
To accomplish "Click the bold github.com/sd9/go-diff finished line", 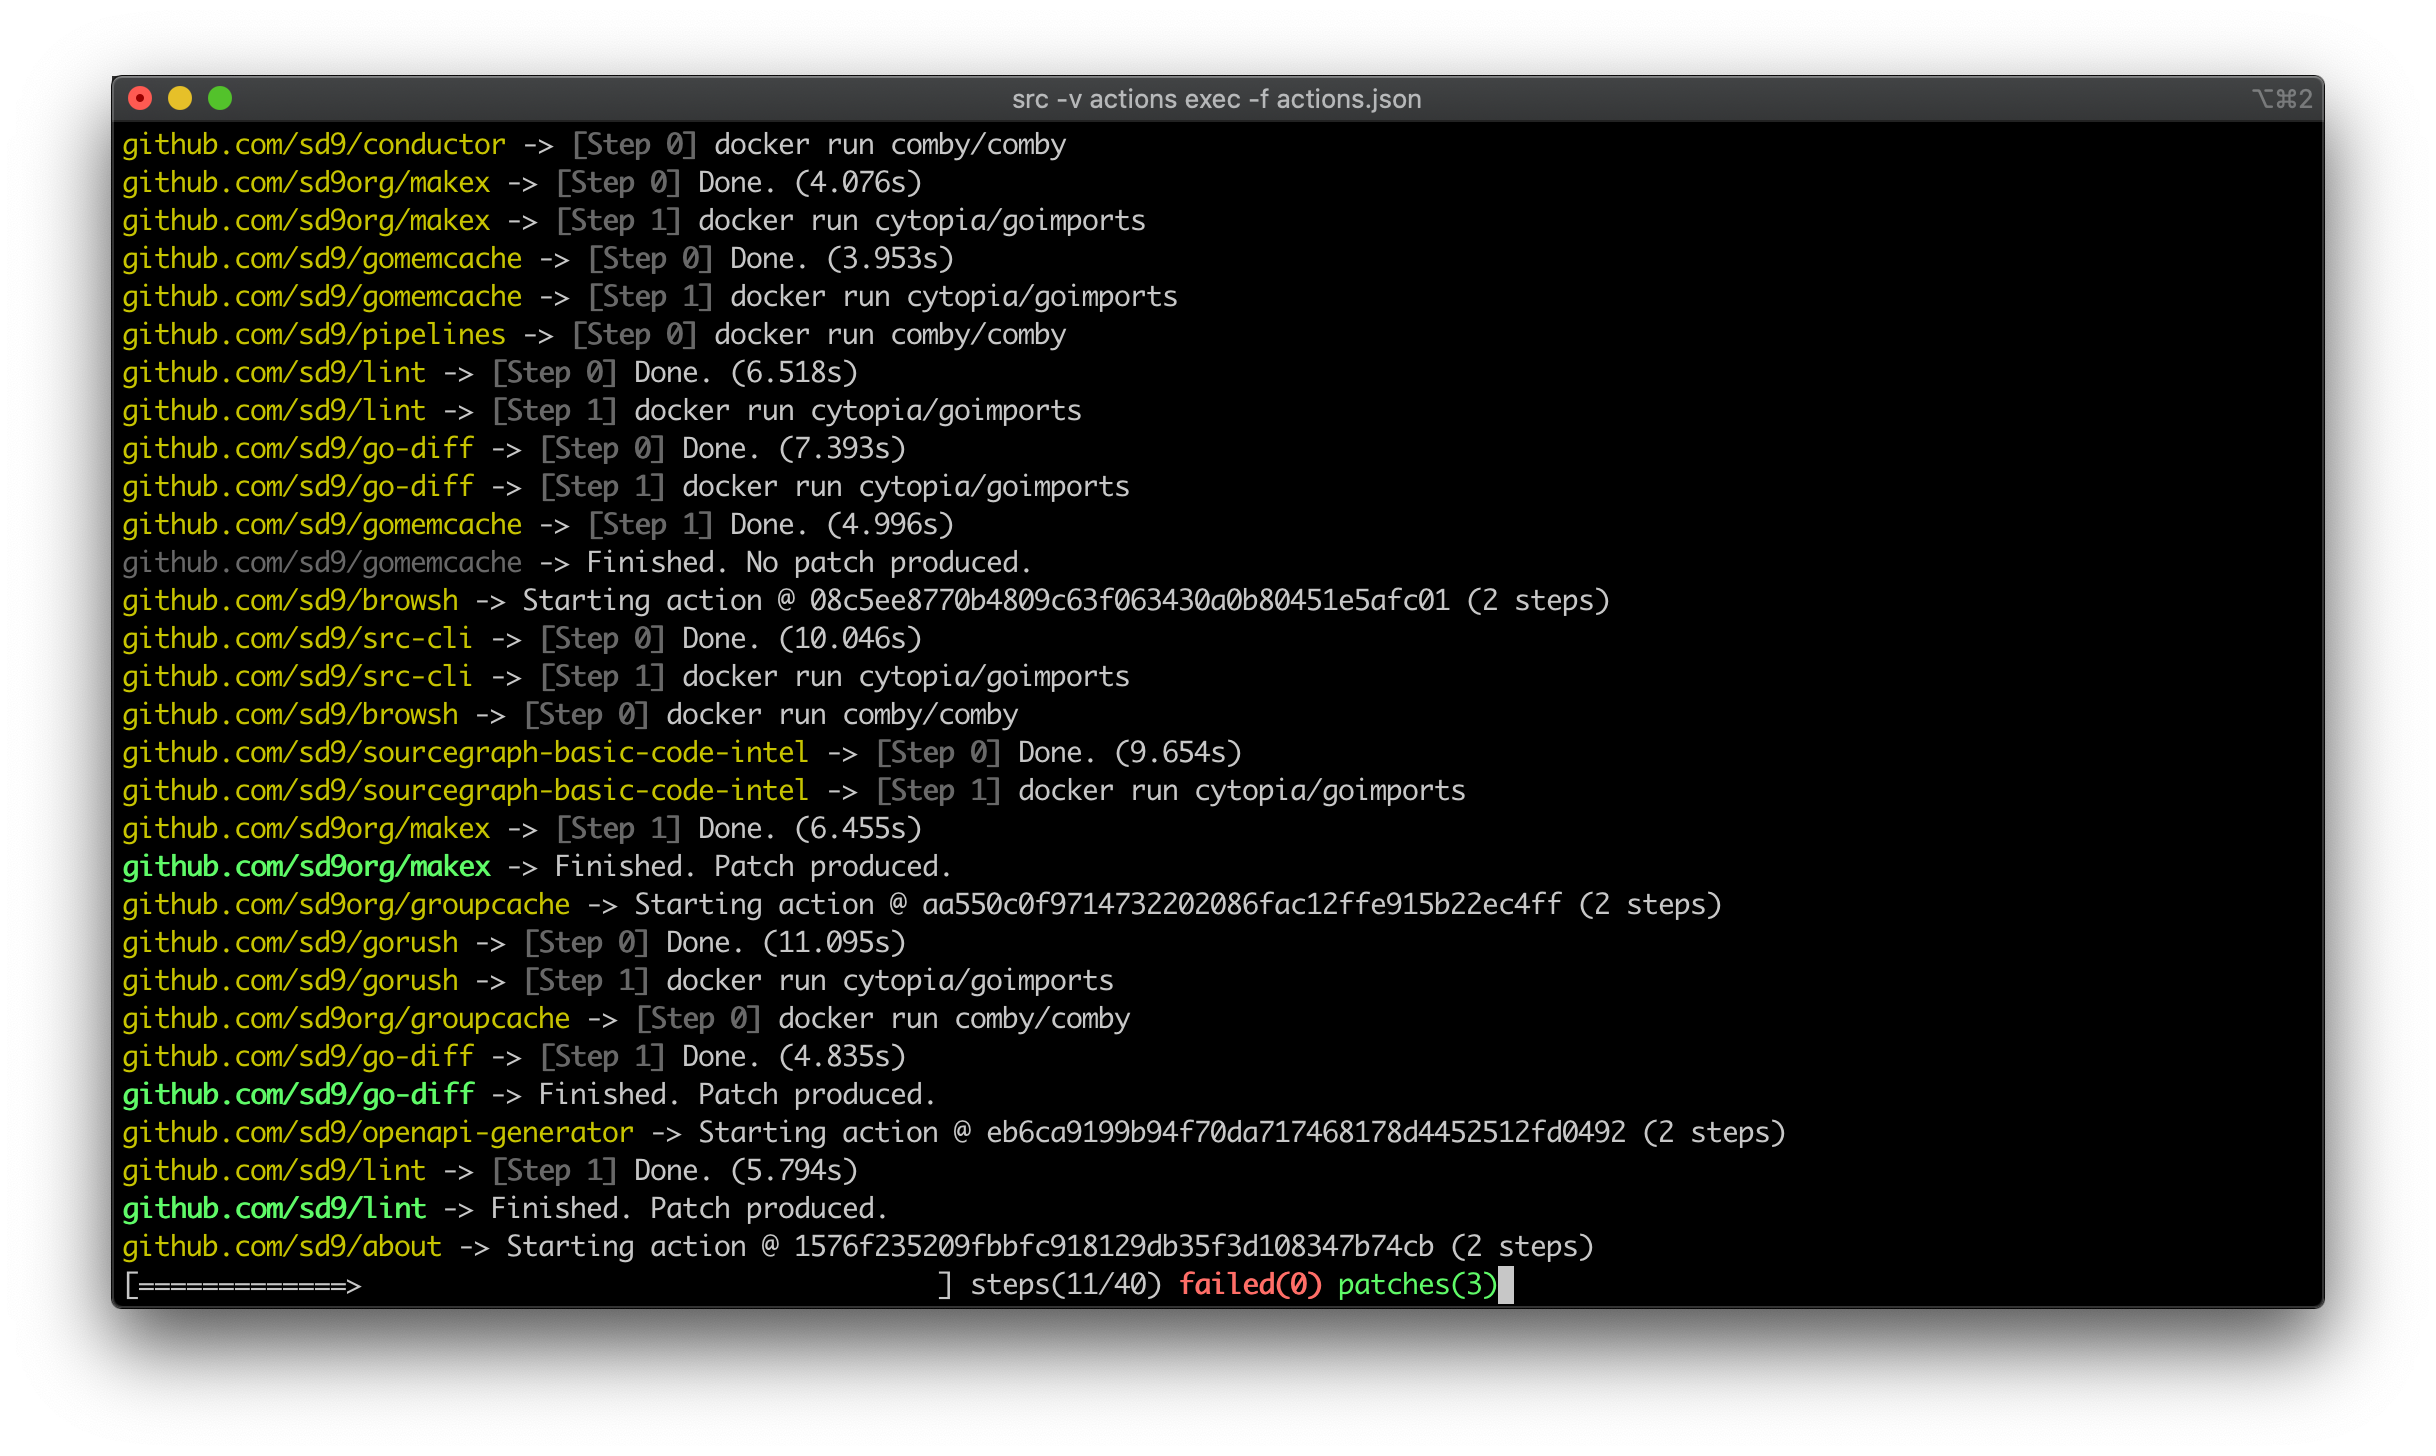I will pyautogui.click(x=298, y=1095).
